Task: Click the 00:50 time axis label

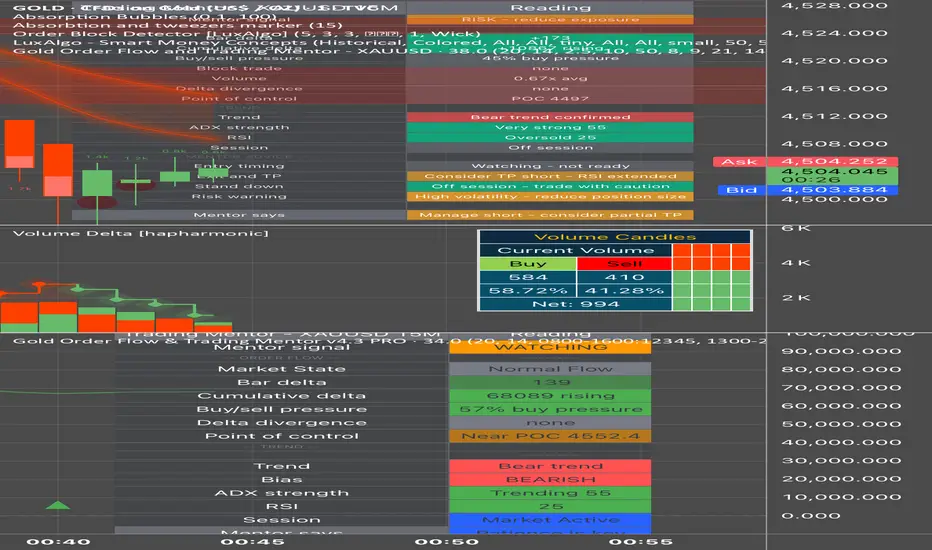Action: [446, 542]
